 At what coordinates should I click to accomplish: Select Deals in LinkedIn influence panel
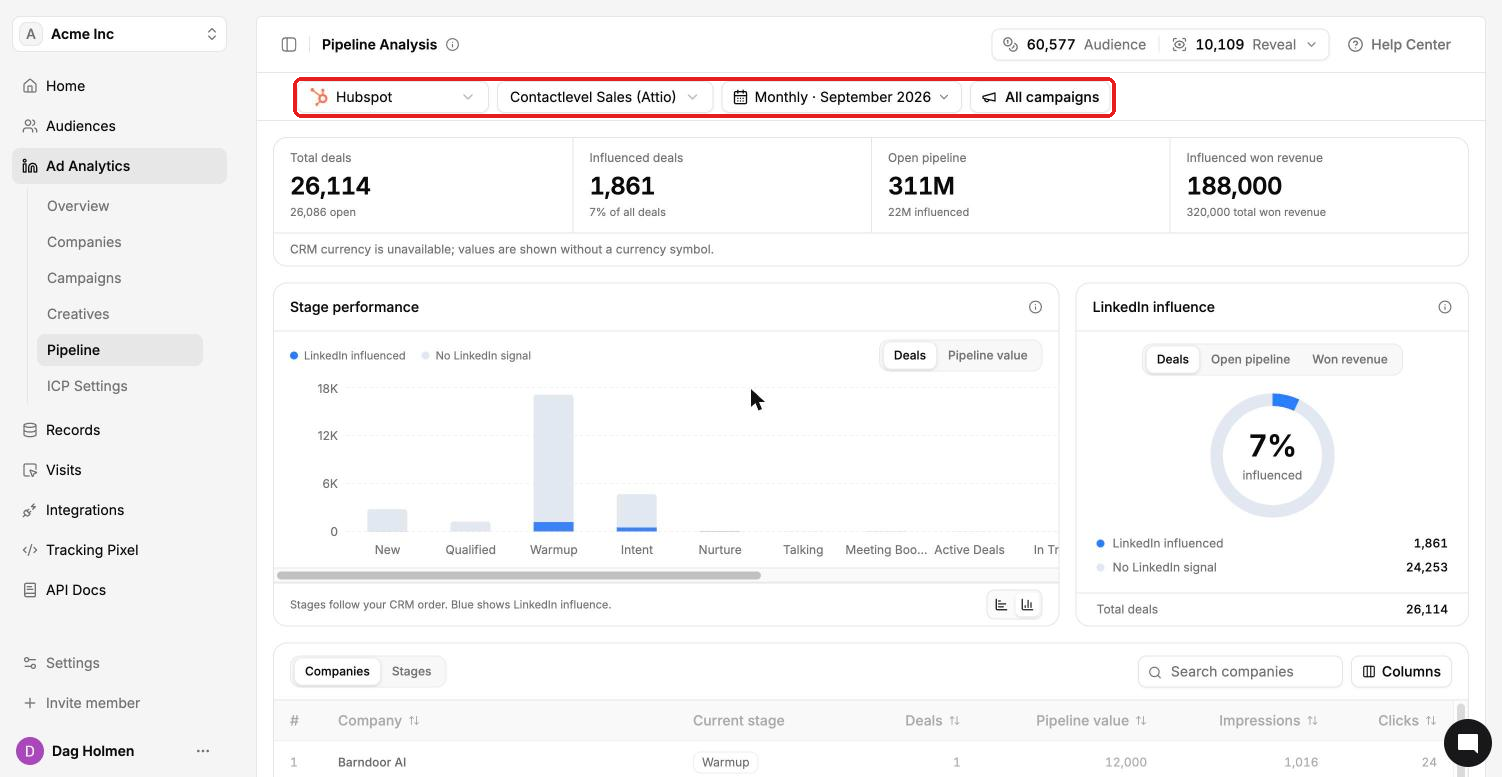1172,359
